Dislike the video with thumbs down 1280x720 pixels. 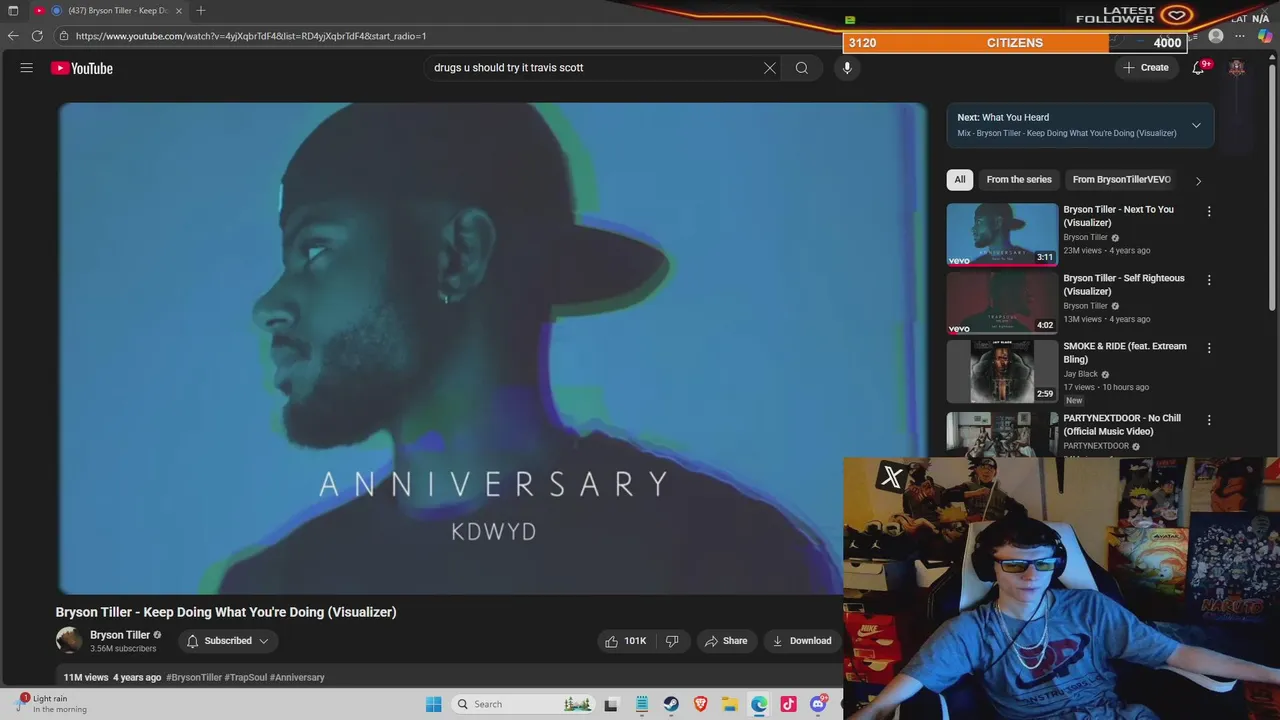(672, 641)
